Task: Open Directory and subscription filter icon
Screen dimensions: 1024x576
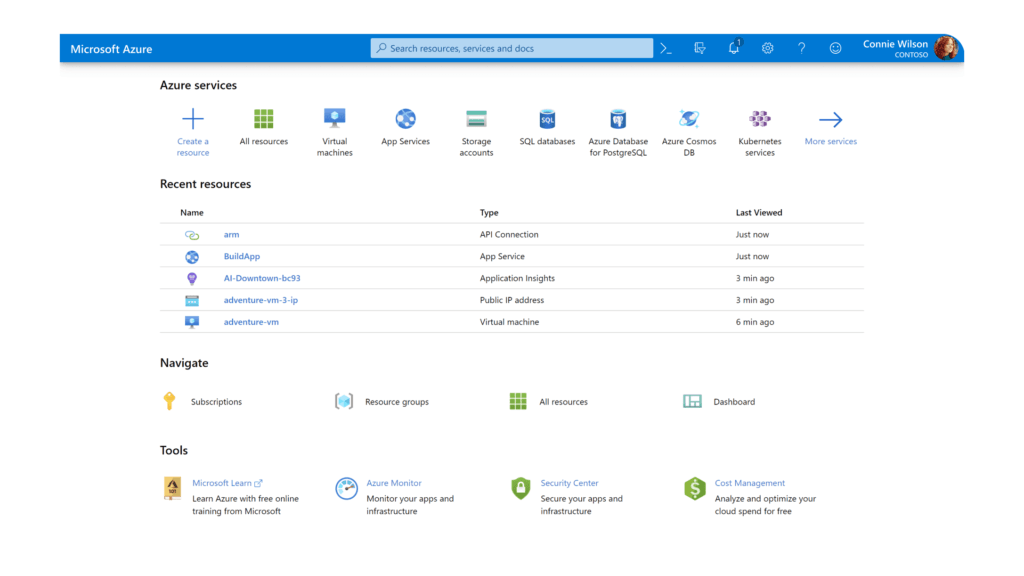Action: 699,48
